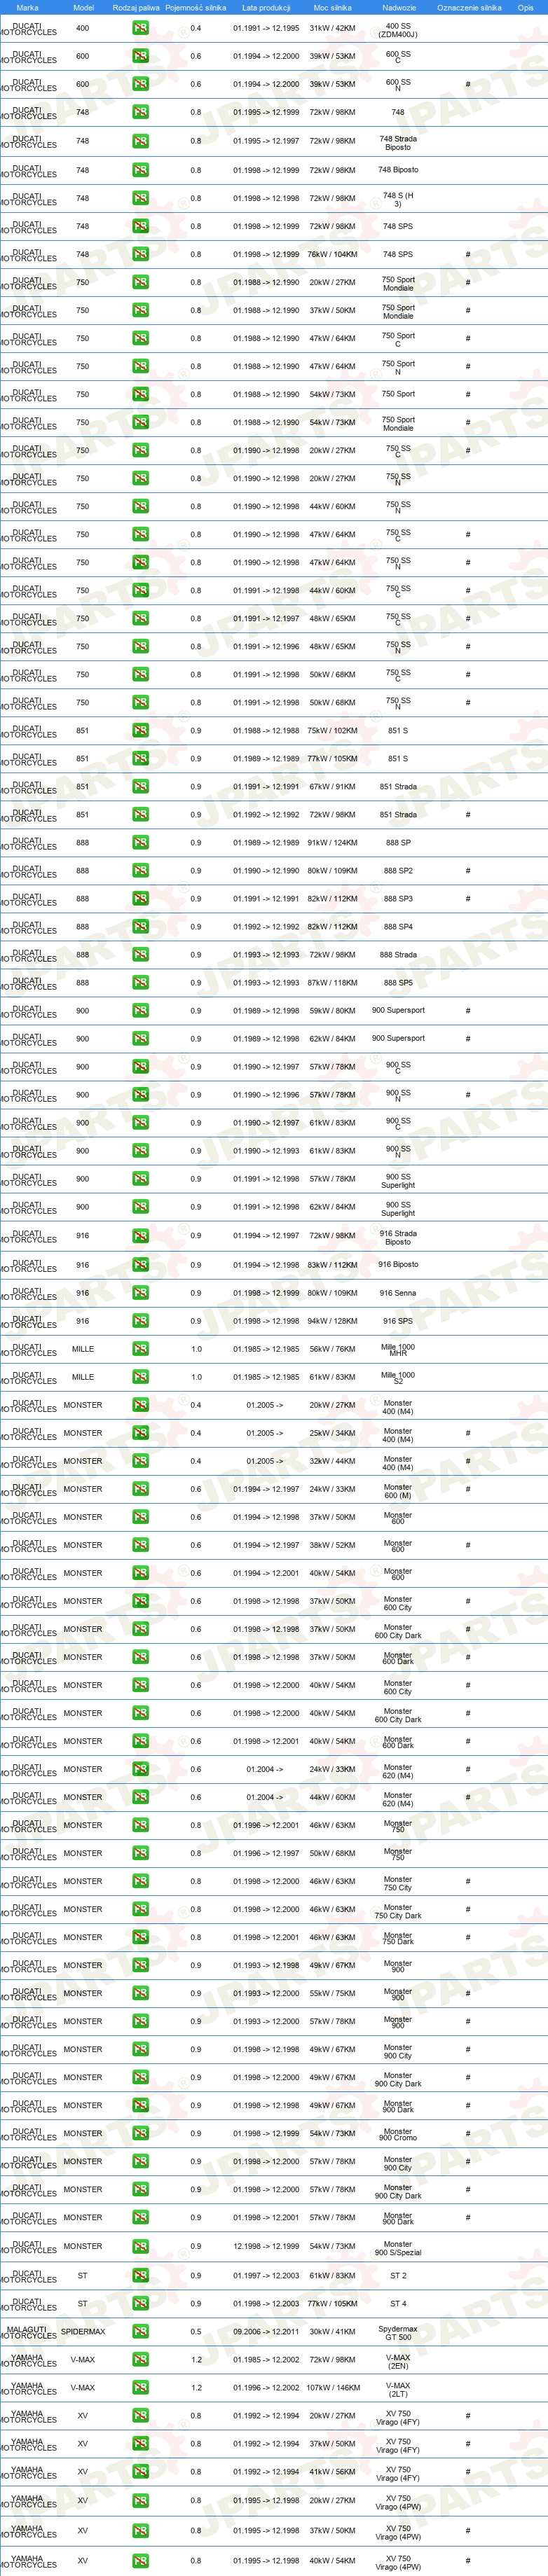Screen dimensions: 548x2576
Task: Click fuel icon in Mille 1000 S2 row
Action: pos(140,1376)
